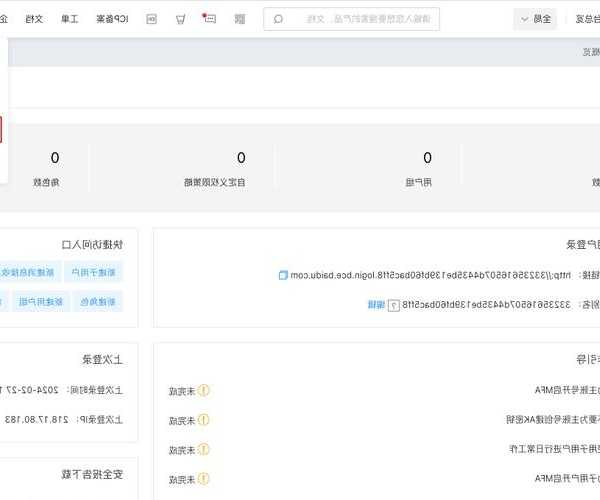Click the help question mark icon next to 编辑

pyautogui.click(x=393, y=305)
